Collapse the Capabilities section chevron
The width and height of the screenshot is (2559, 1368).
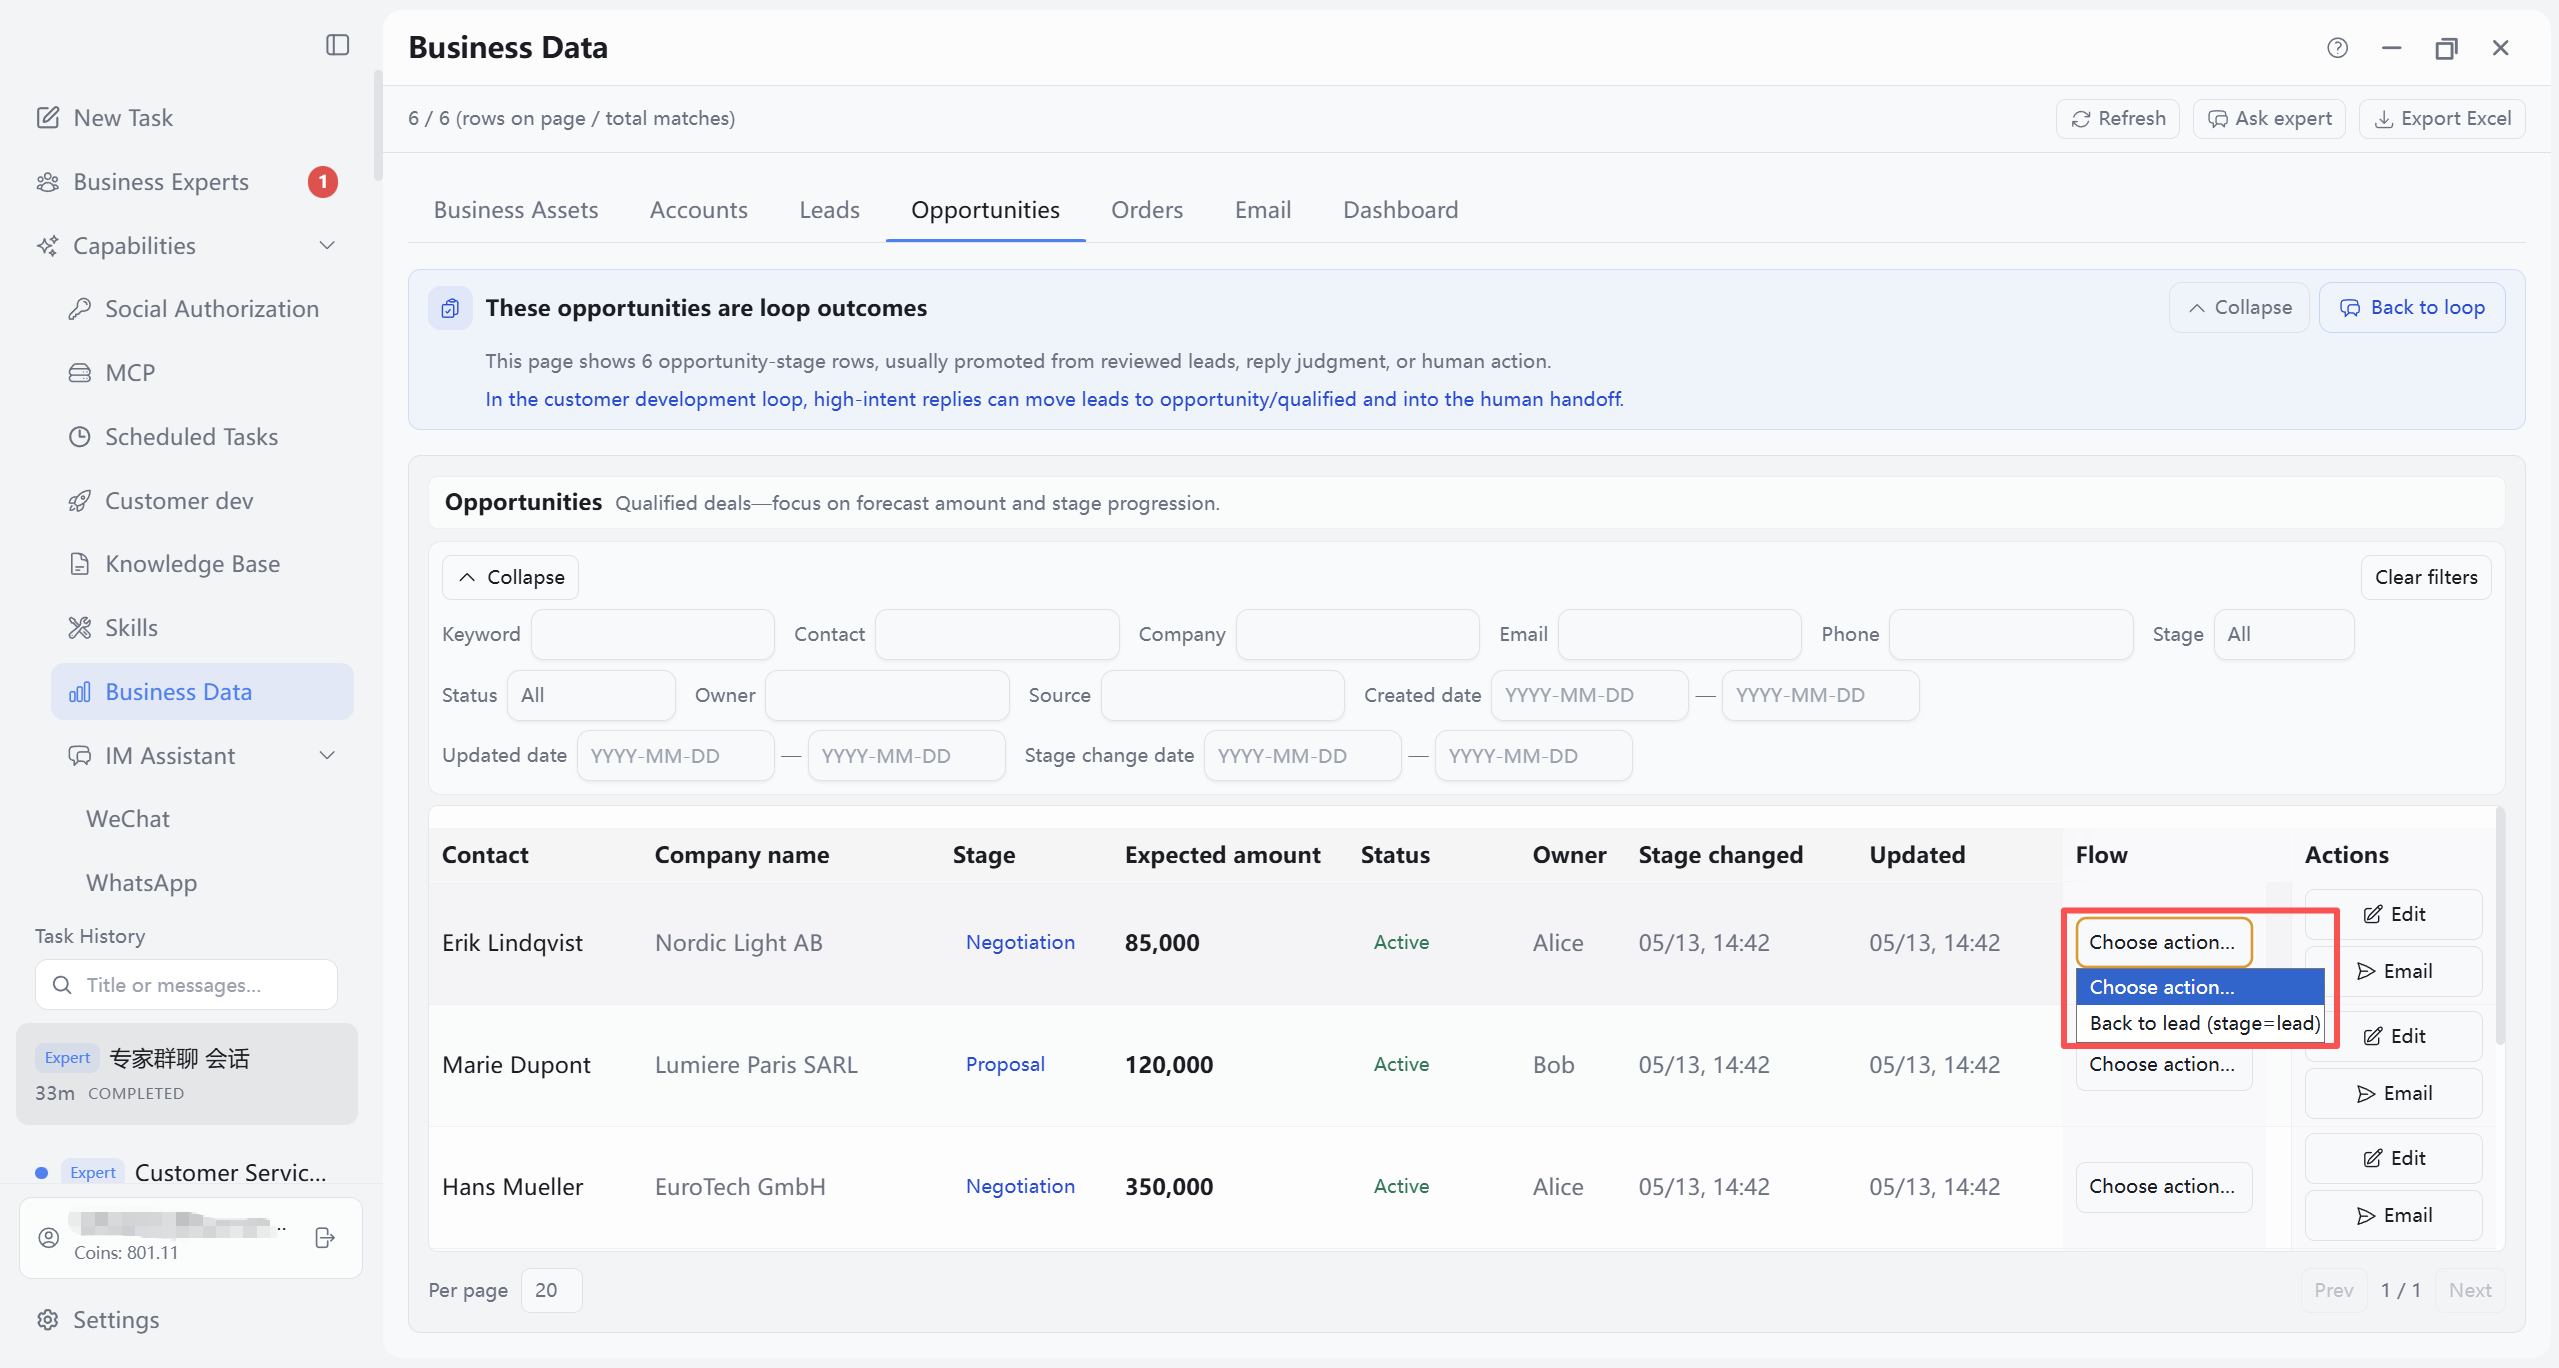click(x=327, y=245)
